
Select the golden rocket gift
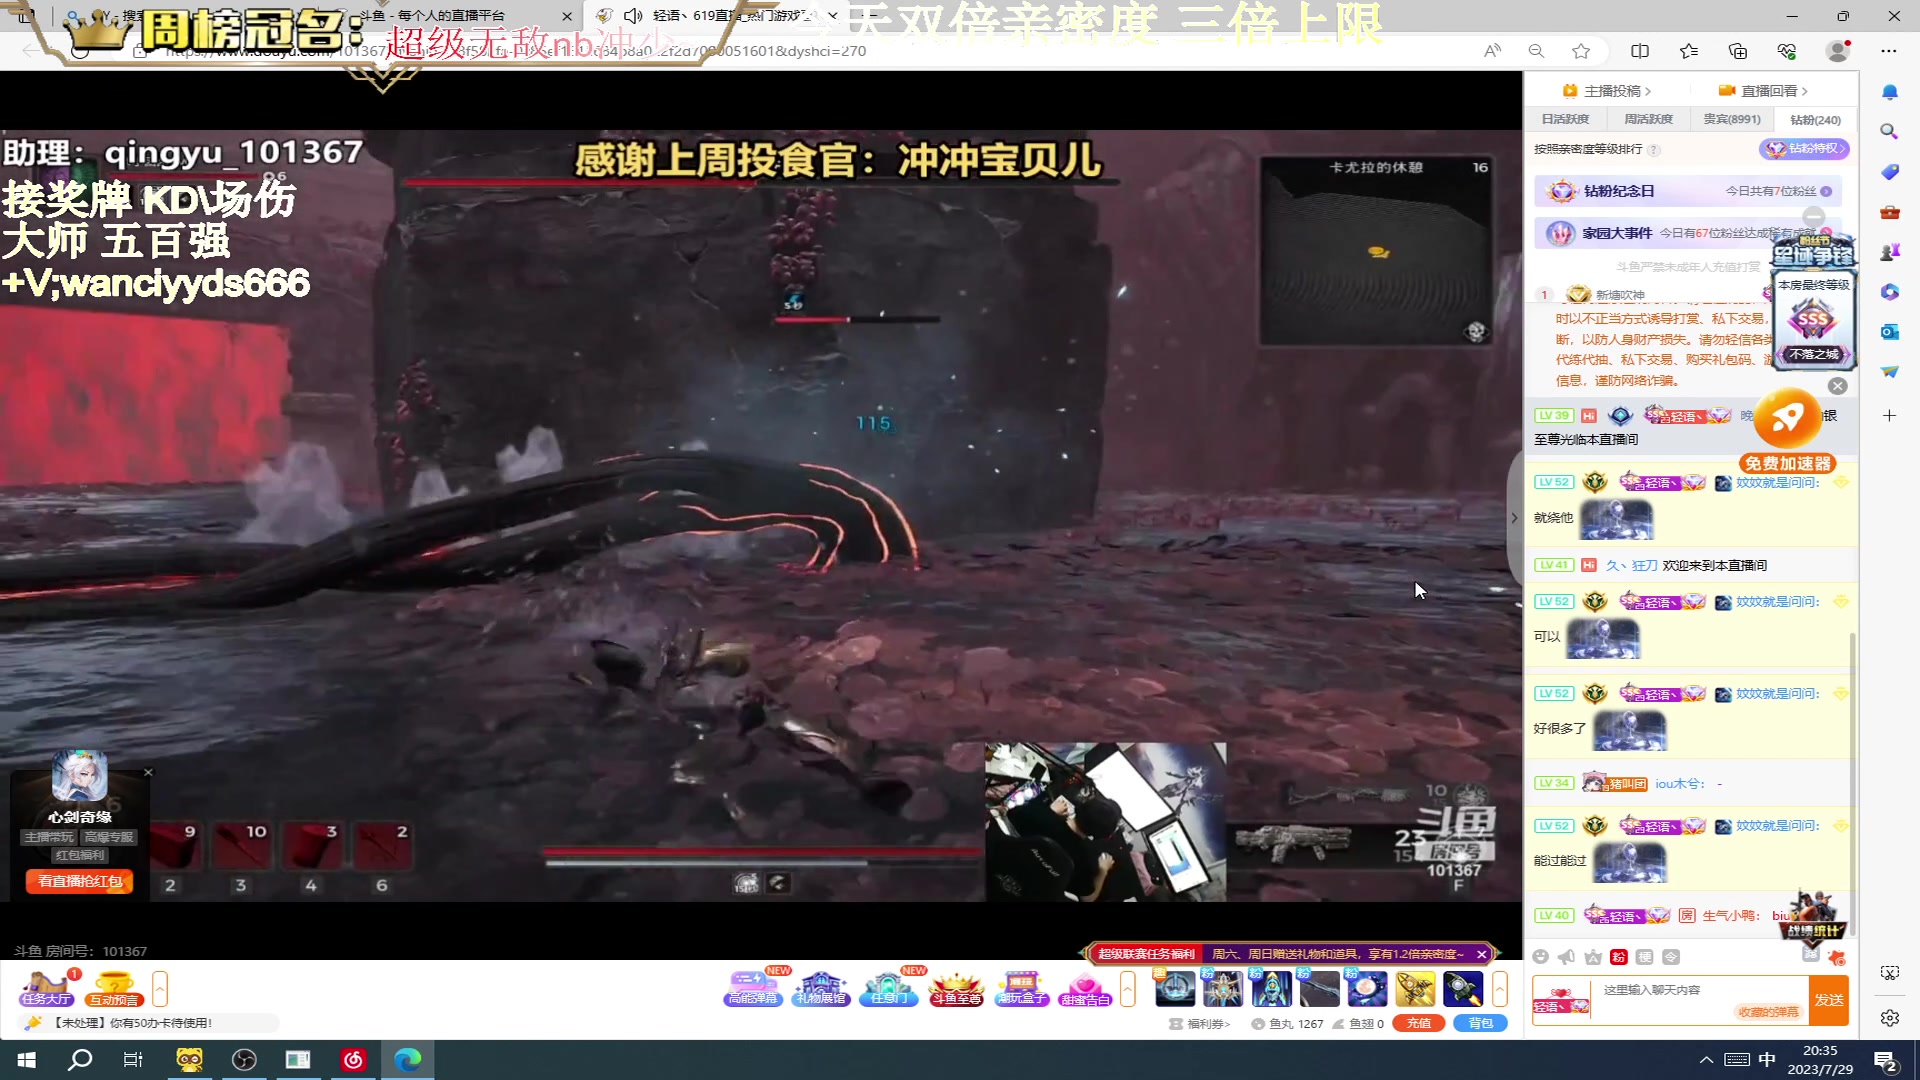[x=1415, y=989]
